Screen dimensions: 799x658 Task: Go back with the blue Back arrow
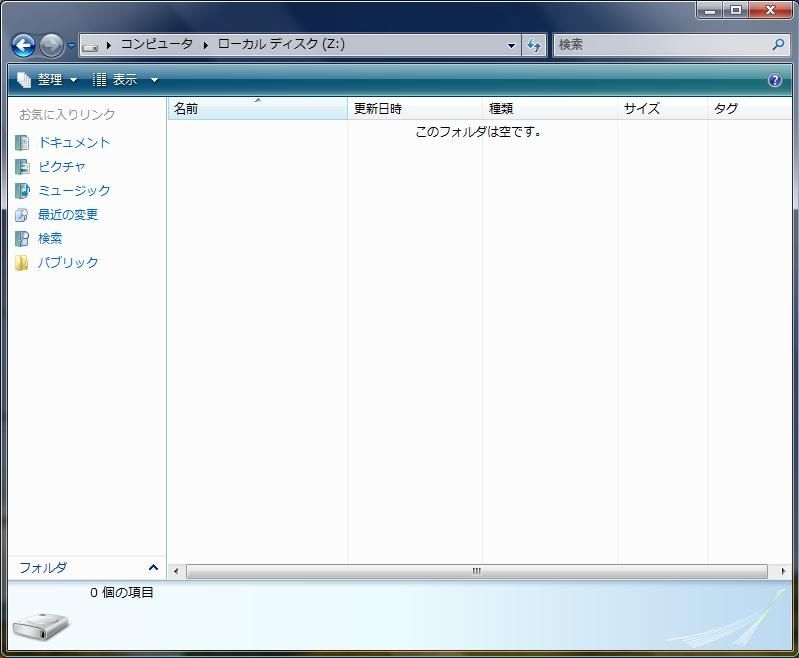(23, 45)
